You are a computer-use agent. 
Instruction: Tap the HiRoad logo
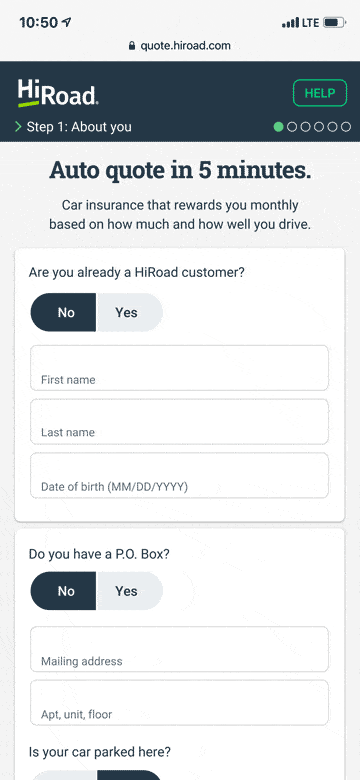tap(58, 93)
